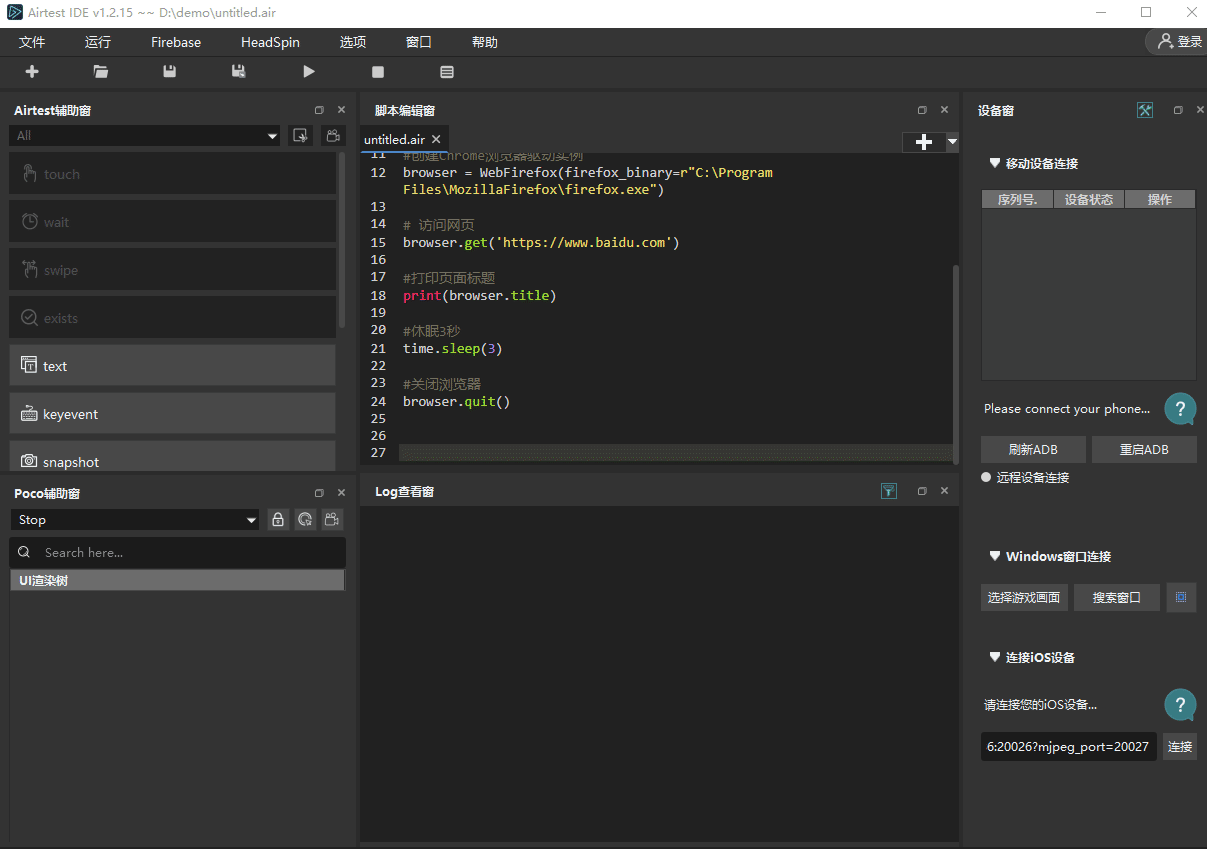Save the script using the floppy icon
Image resolution: width=1207 pixels, height=849 pixels.
pyautogui.click(x=170, y=71)
